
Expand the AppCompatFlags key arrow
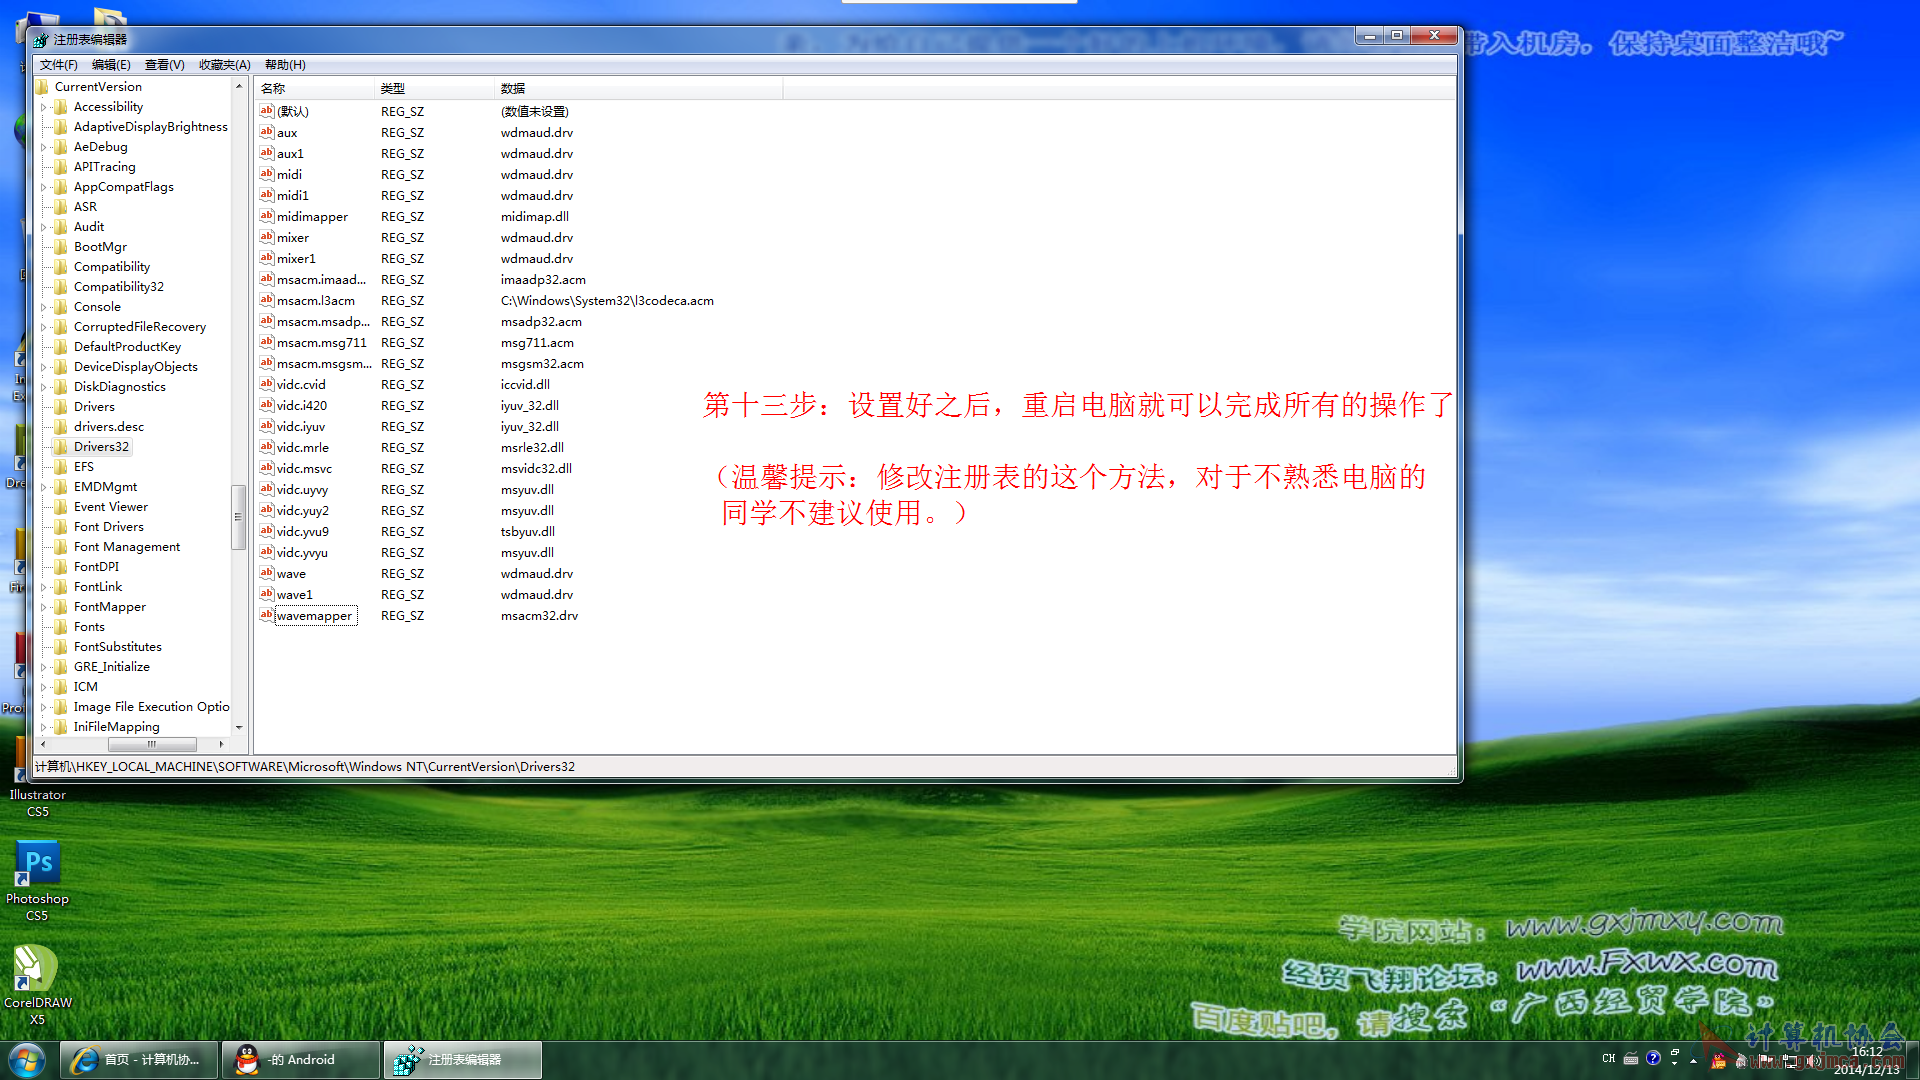43,187
